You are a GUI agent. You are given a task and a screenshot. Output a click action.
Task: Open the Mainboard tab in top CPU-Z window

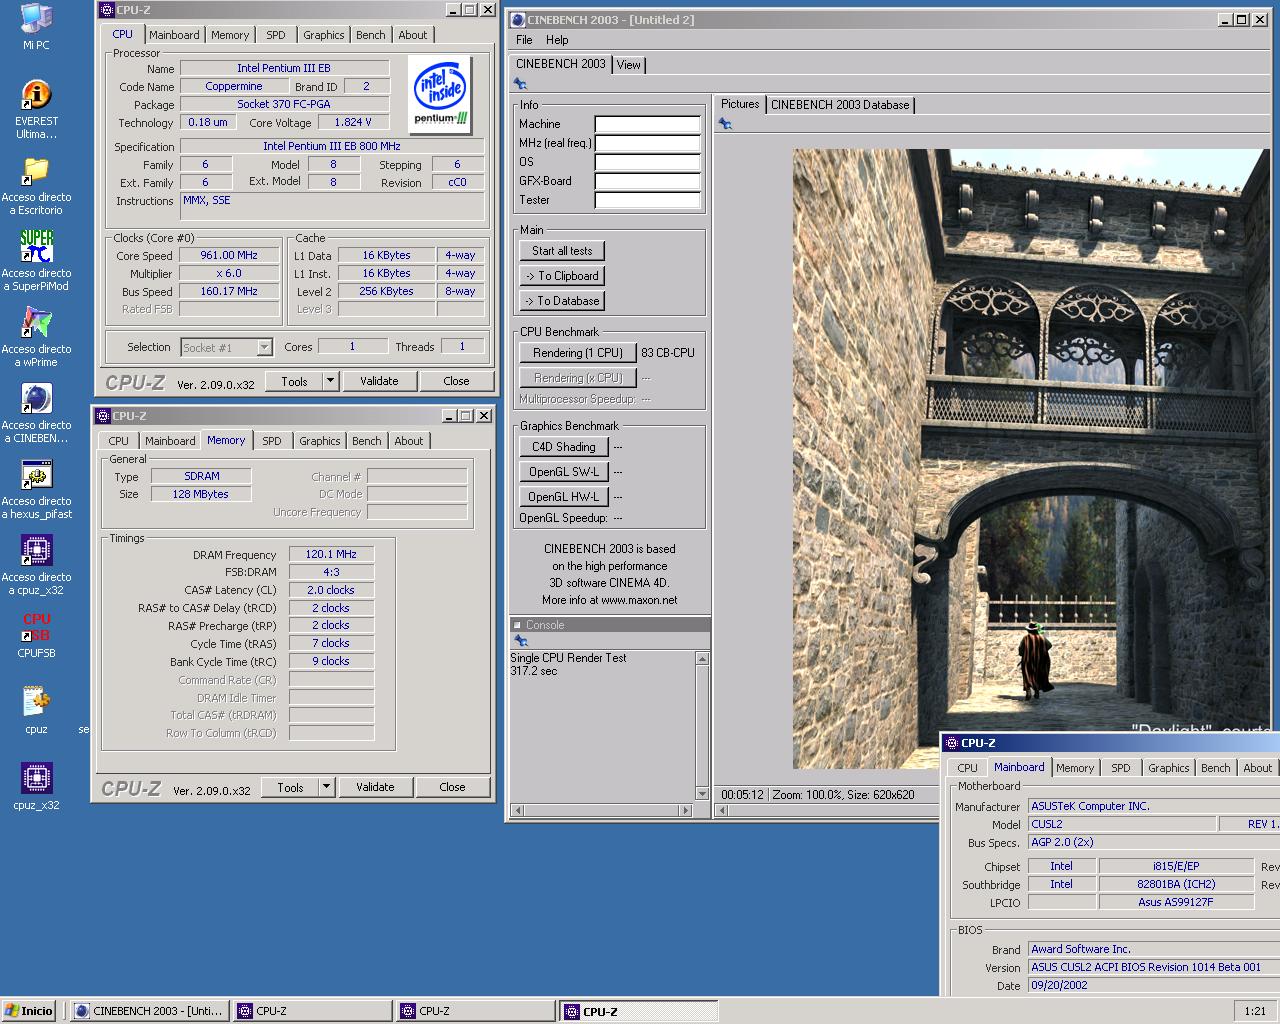tap(174, 35)
